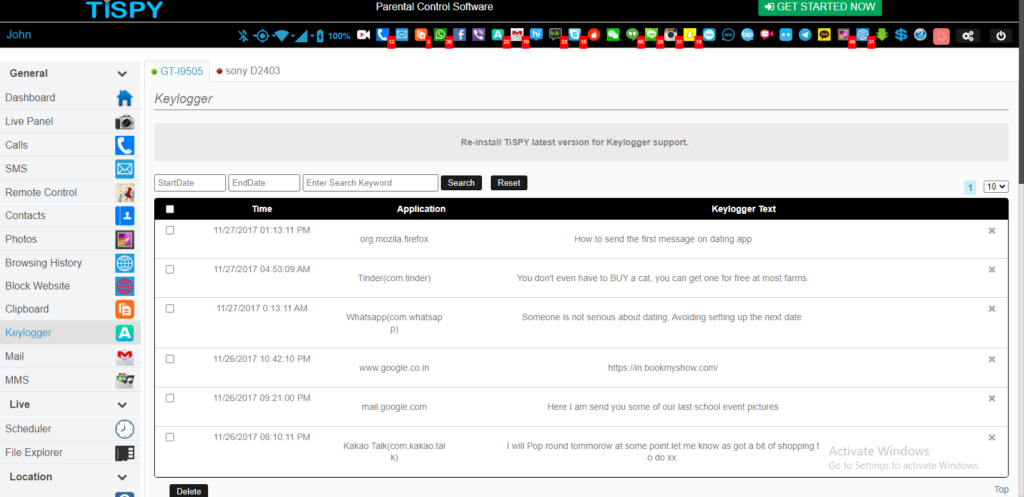
Task: Switch to the sony D2403 device tab
Action: pyautogui.click(x=248, y=71)
